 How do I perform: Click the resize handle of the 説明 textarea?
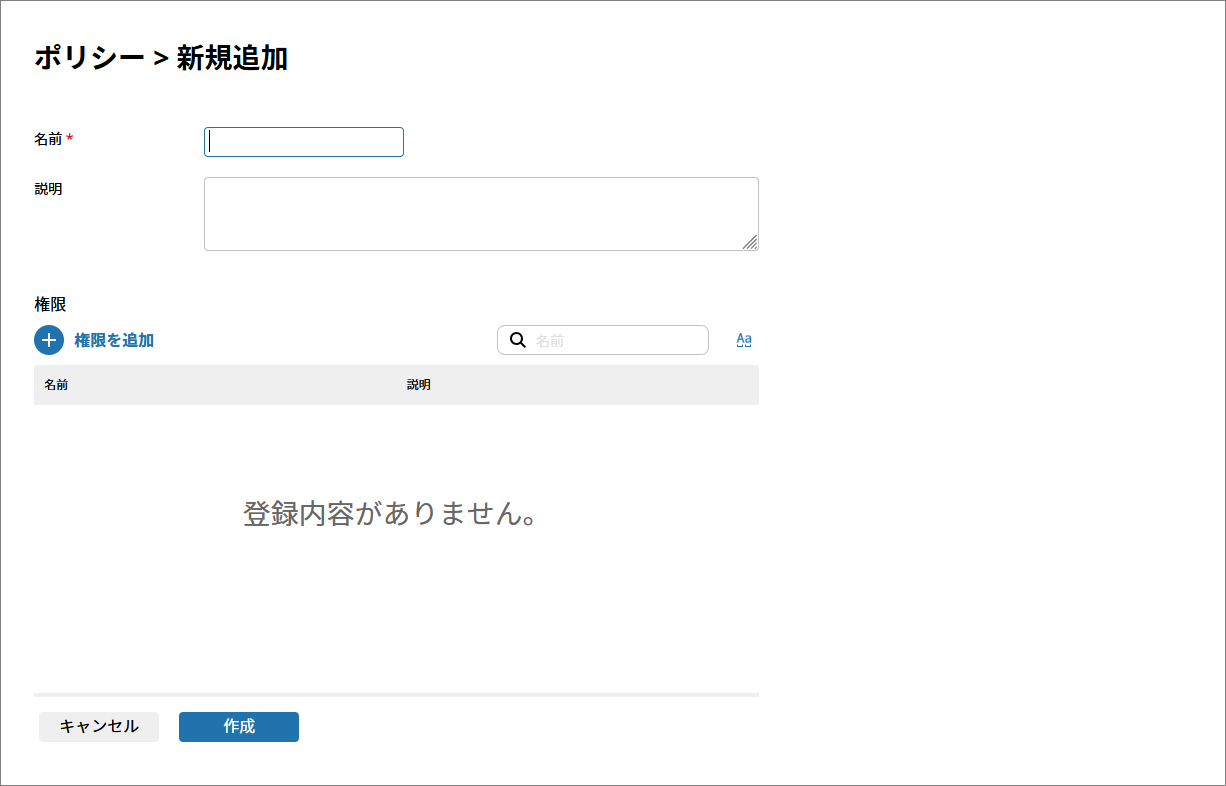click(750, 242)
